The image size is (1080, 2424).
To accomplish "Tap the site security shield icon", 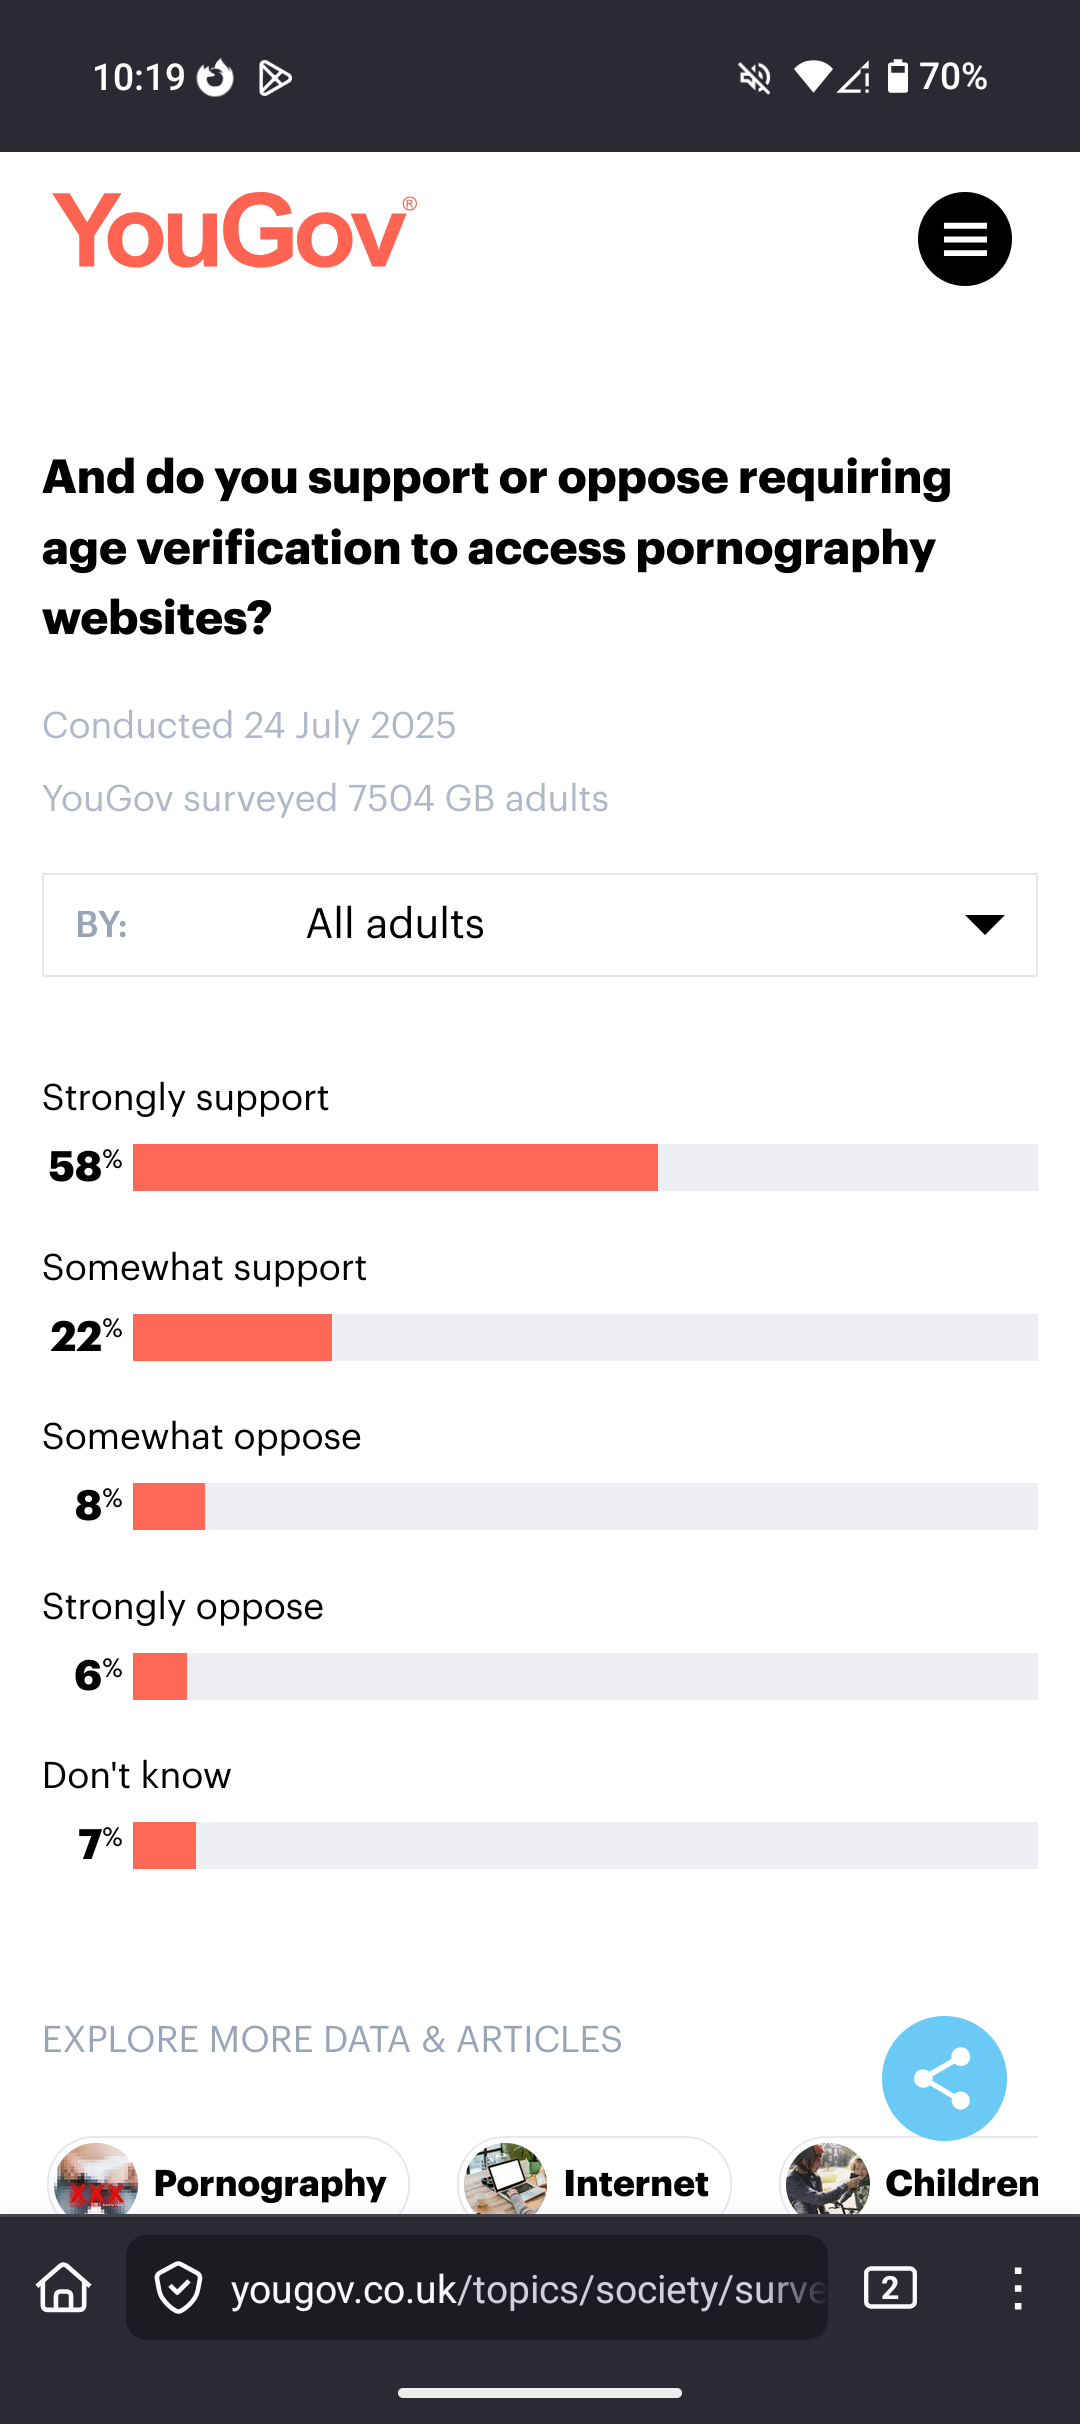I will point(179,2288).
